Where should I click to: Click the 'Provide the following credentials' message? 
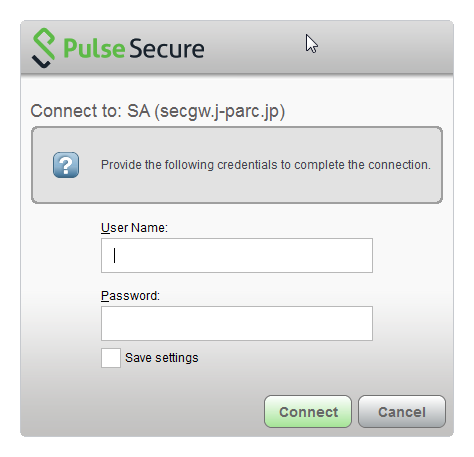coord(266,165)
